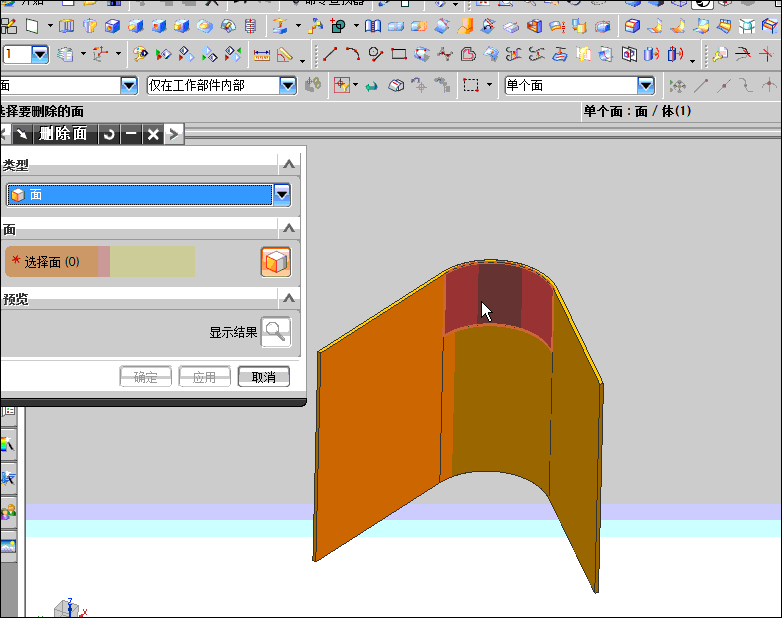Open the landscape image resource bar tab
This screenshot has width=782, height=618.
(x=8, y=546)
